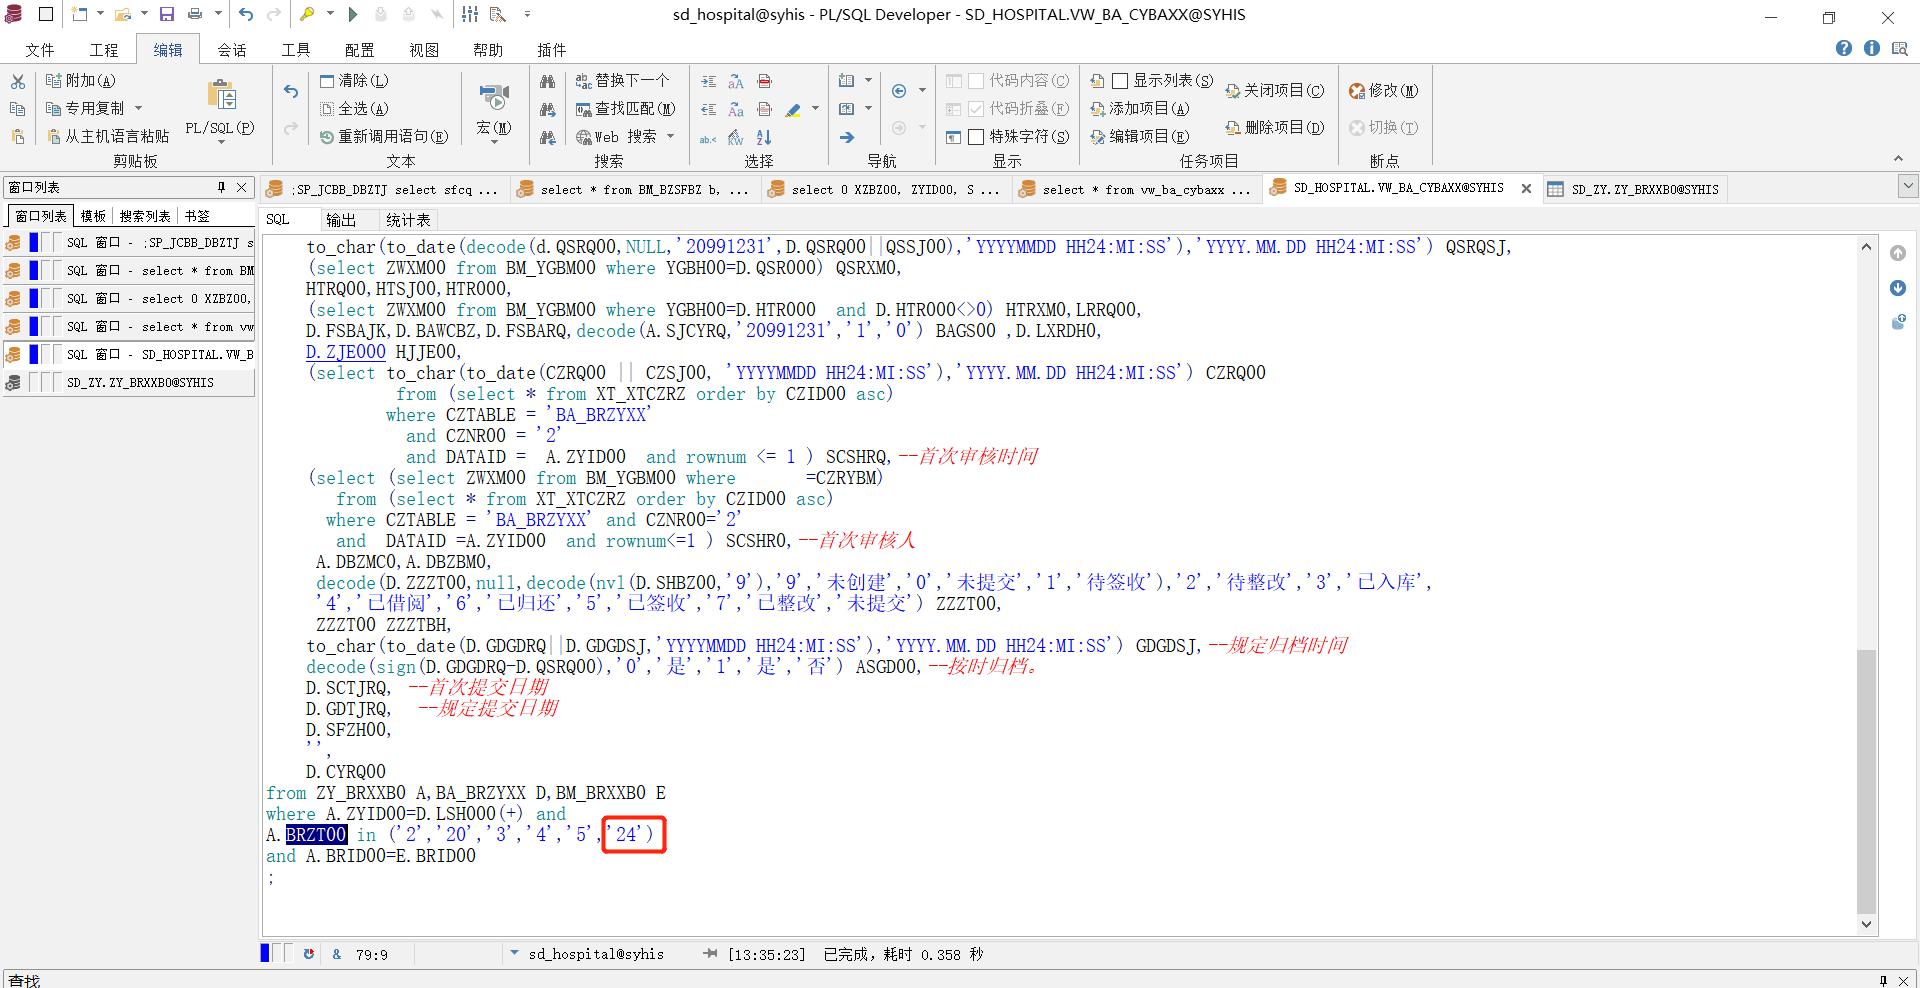This screenshot has width=1920, height=988.
Task: Click Recall Statement (重新调用语句) button
Action: click(x=383, y=137)
